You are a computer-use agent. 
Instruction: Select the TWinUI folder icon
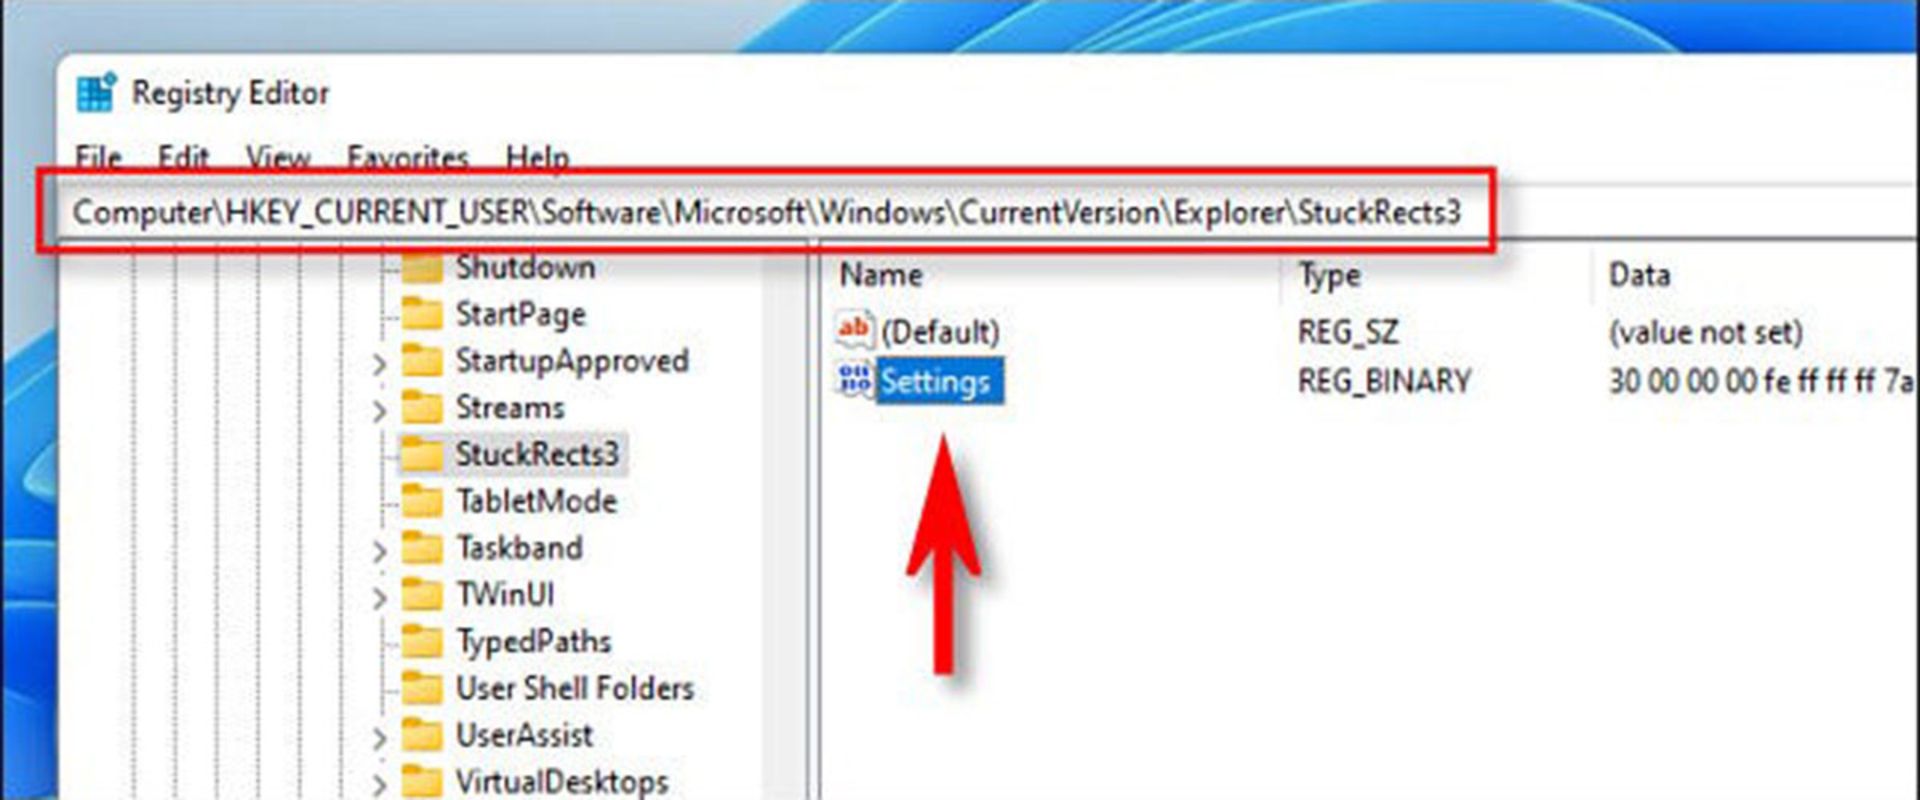click(x=421, y=595)
